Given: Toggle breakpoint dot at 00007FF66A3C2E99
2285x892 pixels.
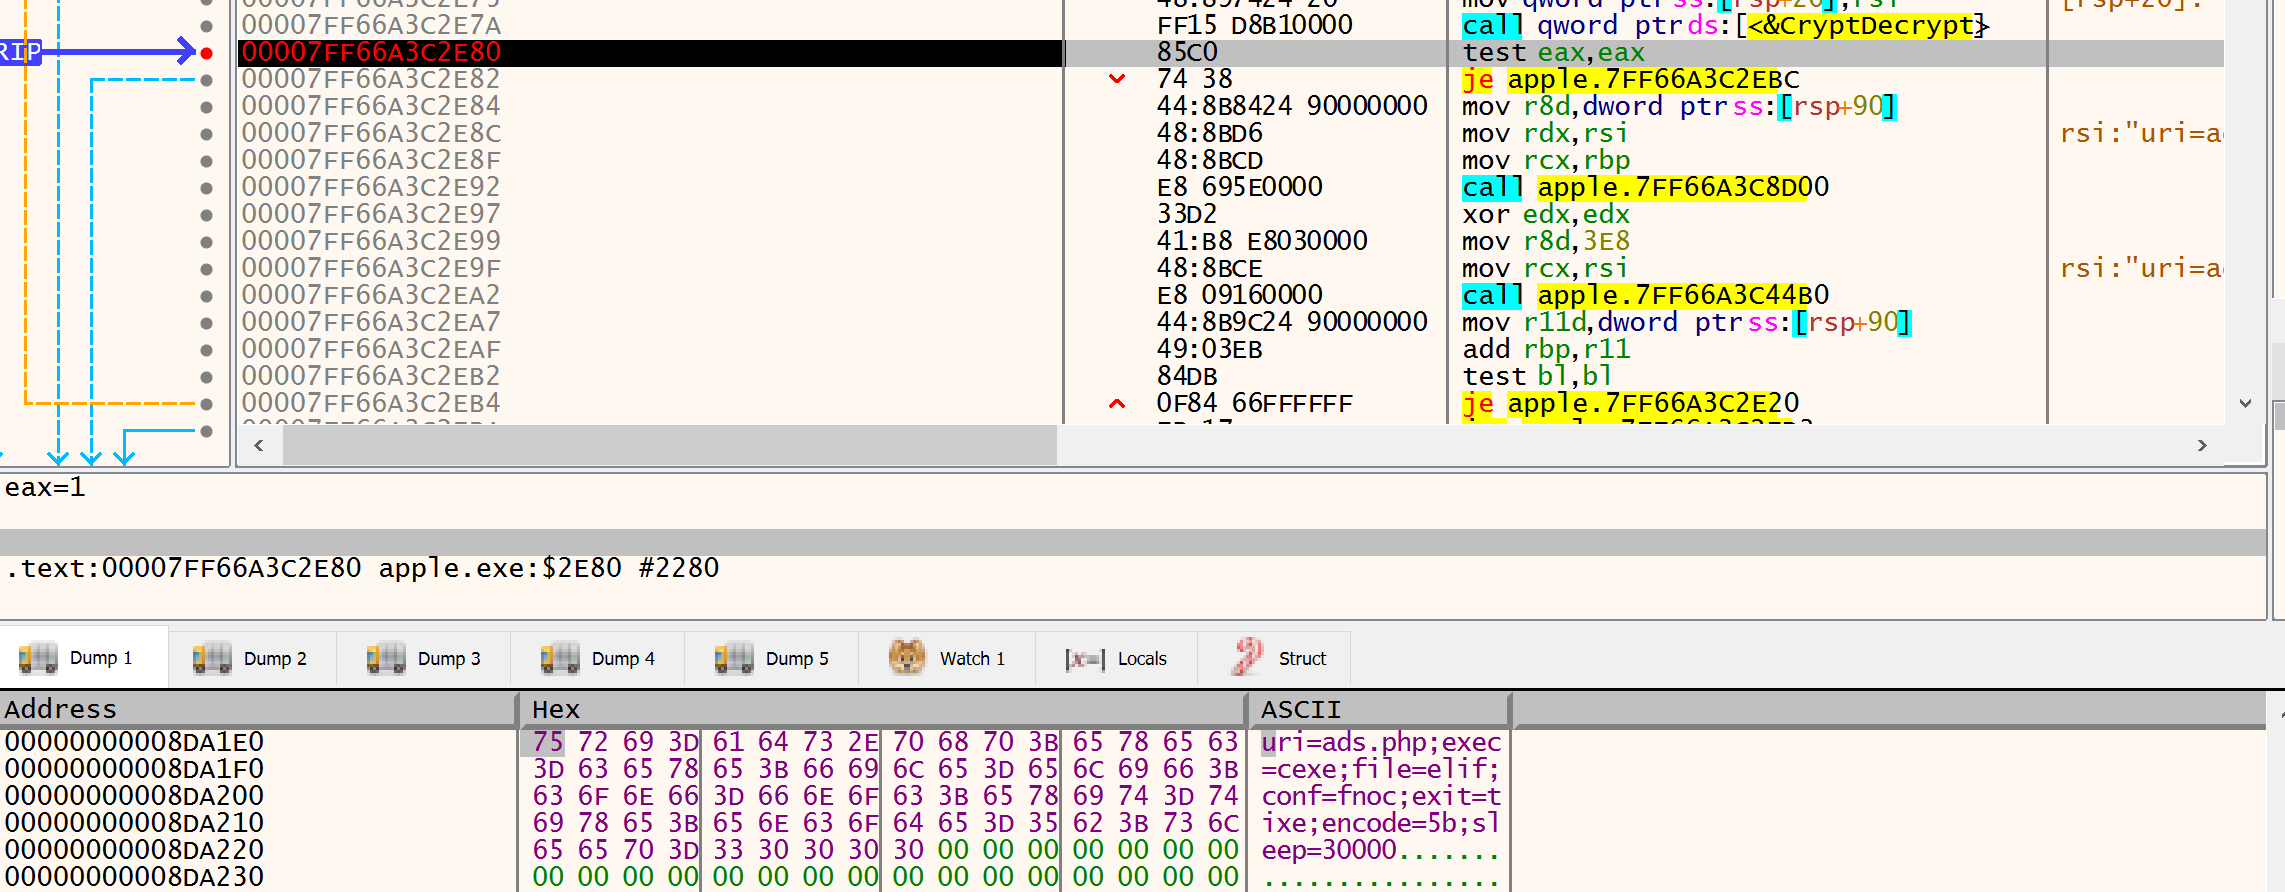Looking at the screenshot, I should pyautogui.click(x=207, y=242).
